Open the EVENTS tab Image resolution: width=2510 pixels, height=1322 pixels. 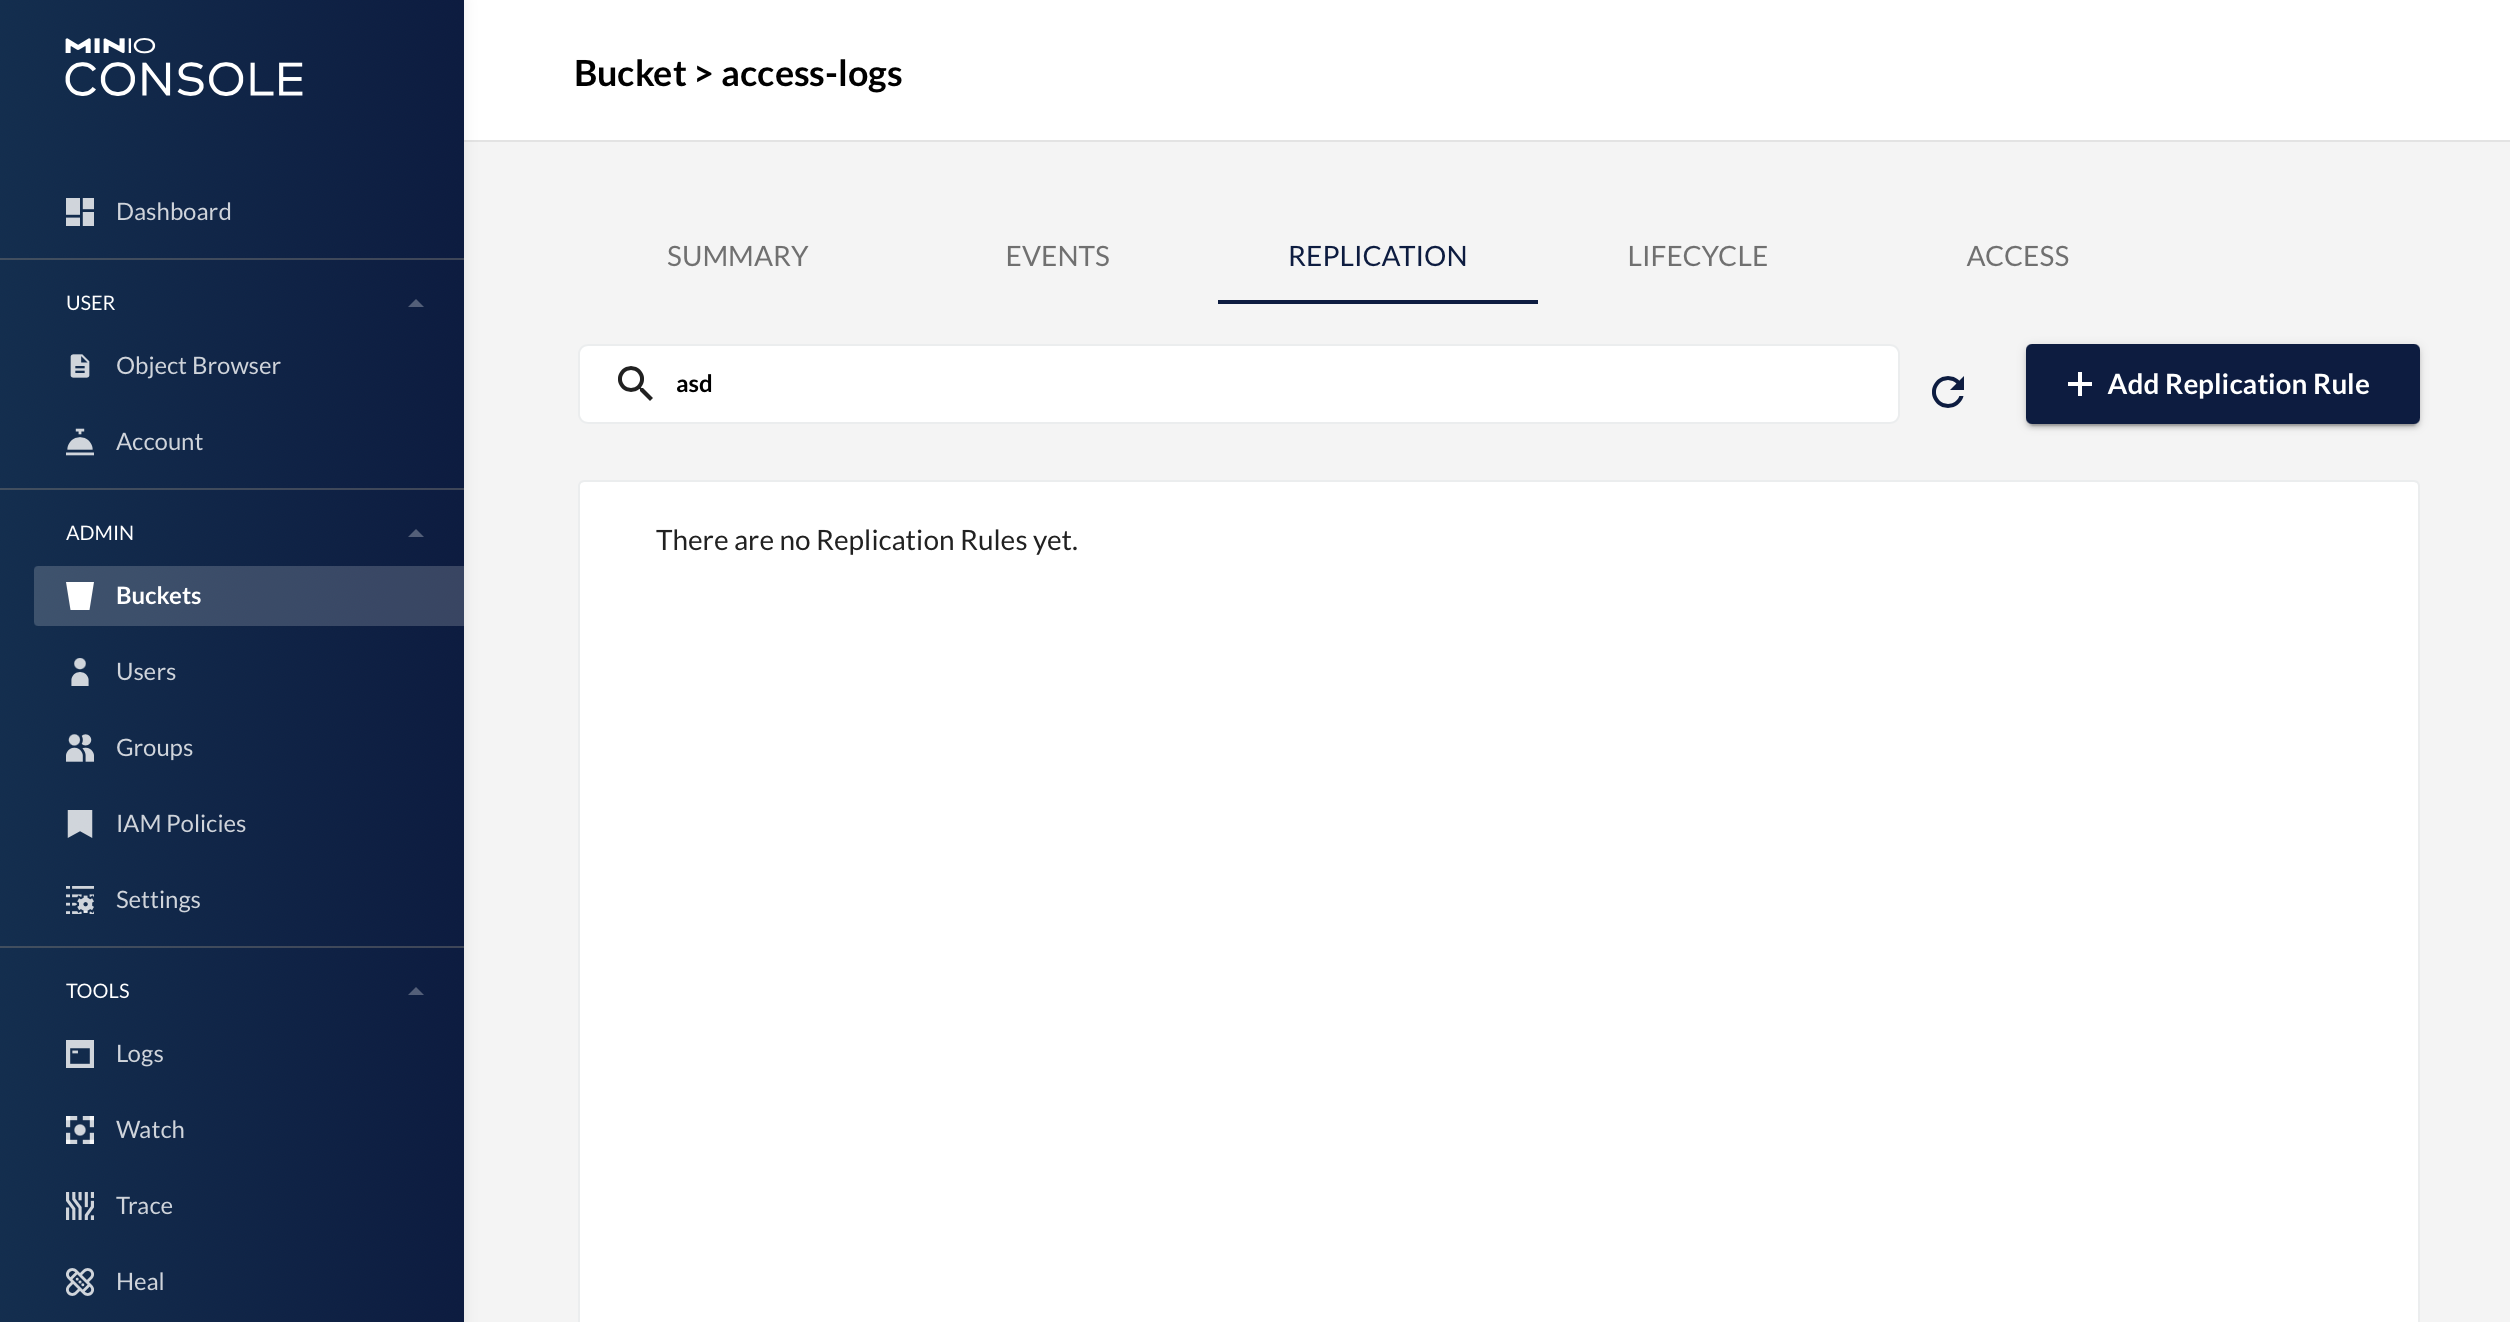pos(1058,256)
